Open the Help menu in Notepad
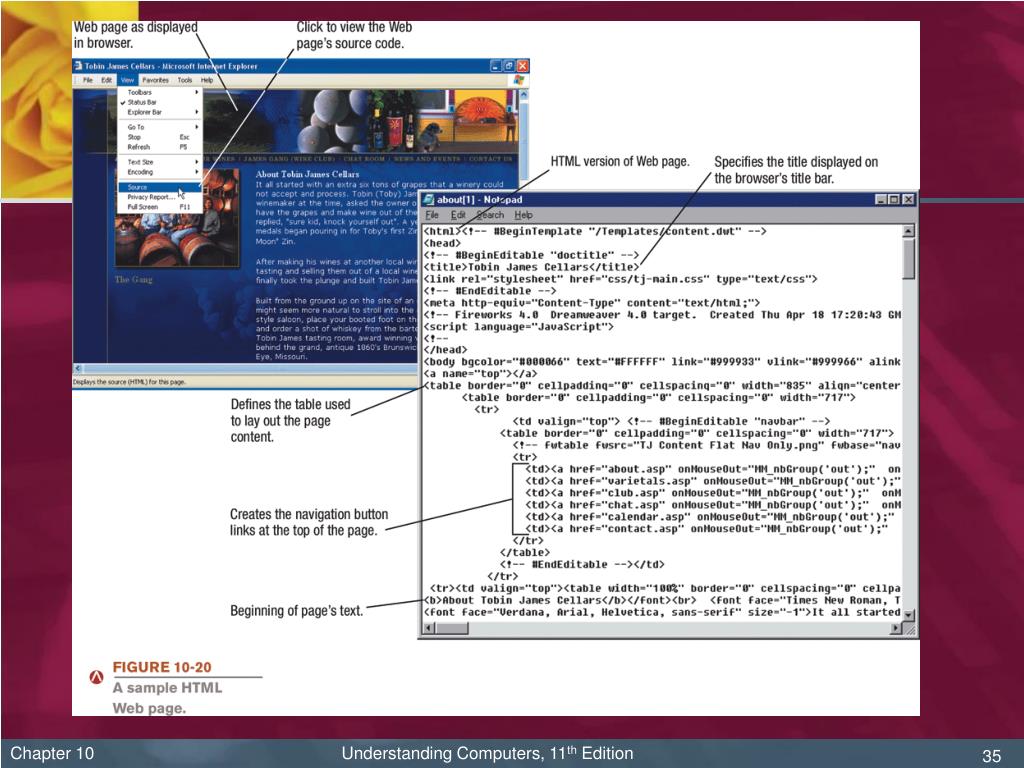This screenshot has height=768, width=1024. (x=523, y=215)
